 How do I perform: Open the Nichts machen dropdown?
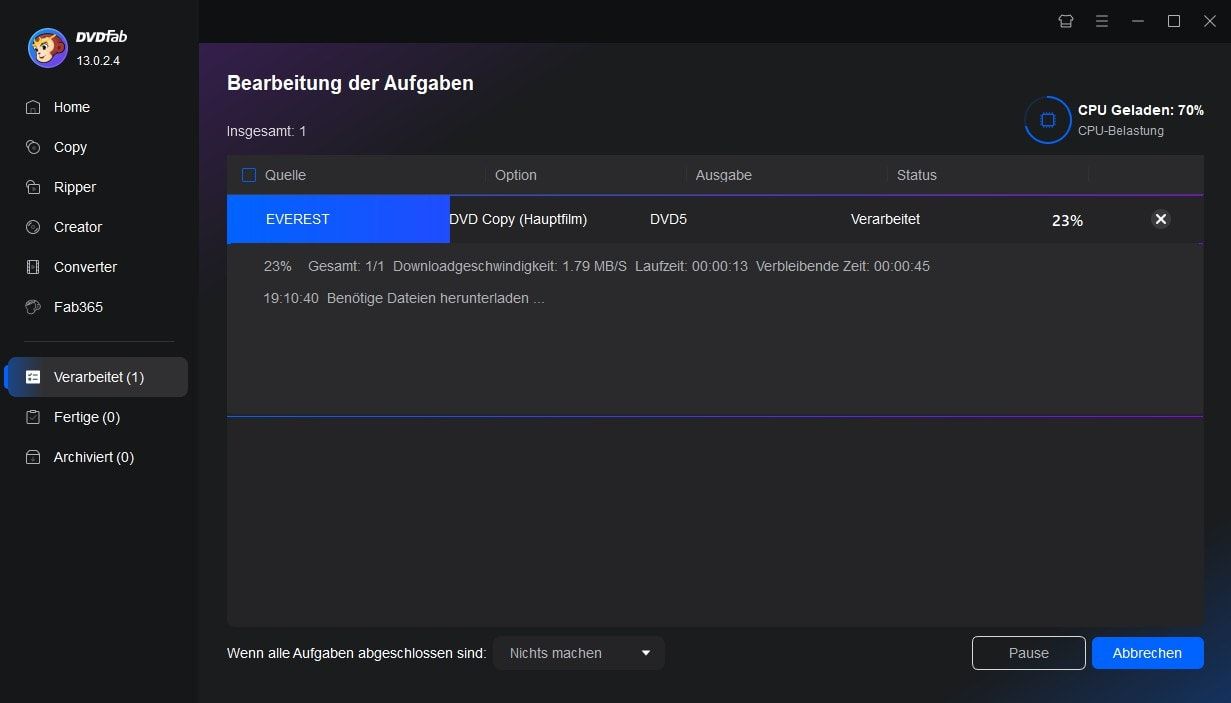click(579, 653)
